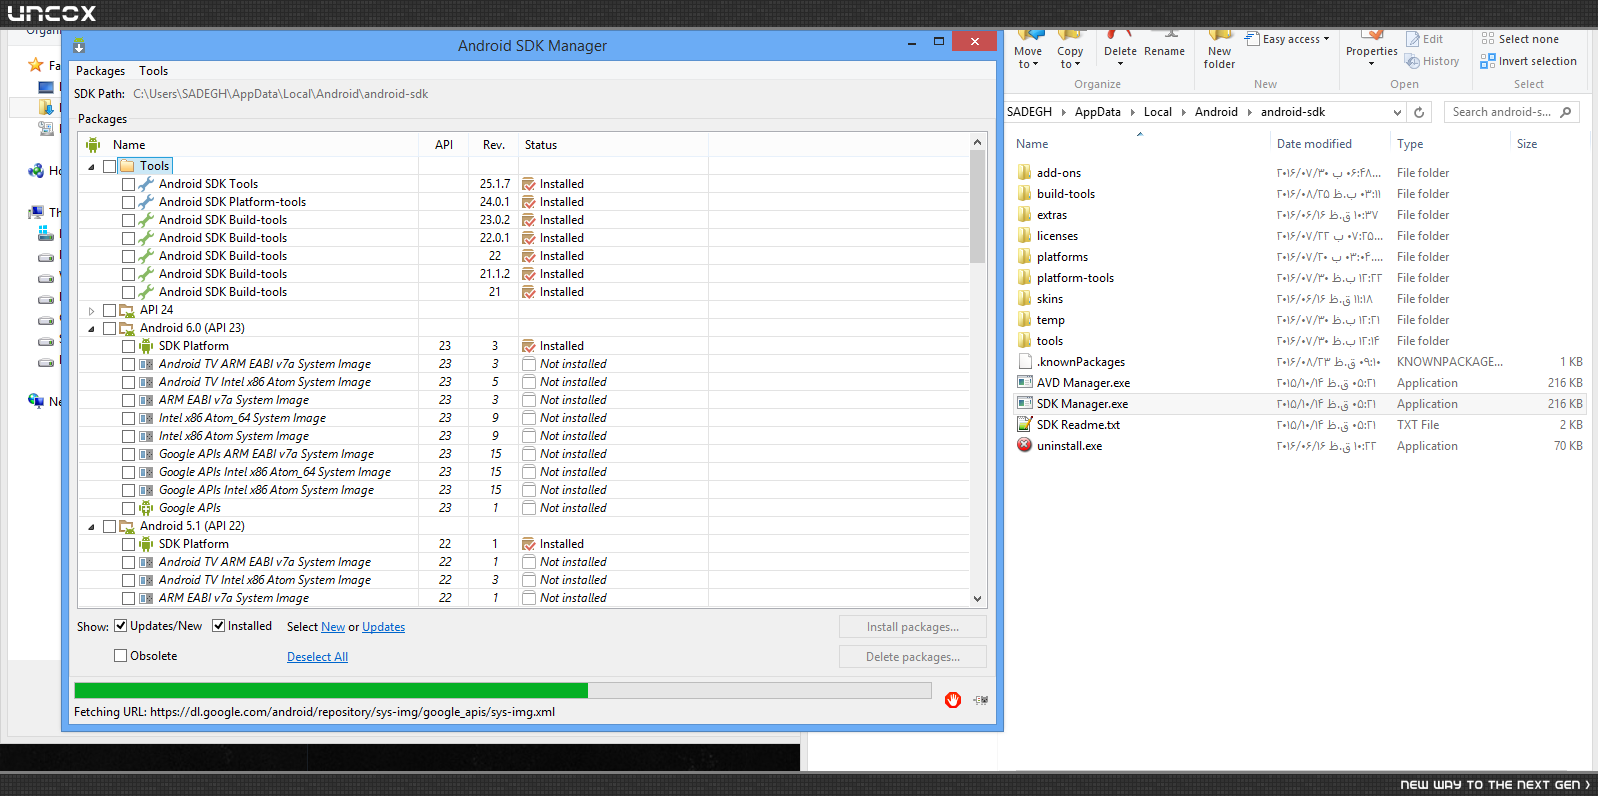Click the Android SDK Platform-tools wrench icon
The width and height of the screenshot is (1598, 796).
146,202
